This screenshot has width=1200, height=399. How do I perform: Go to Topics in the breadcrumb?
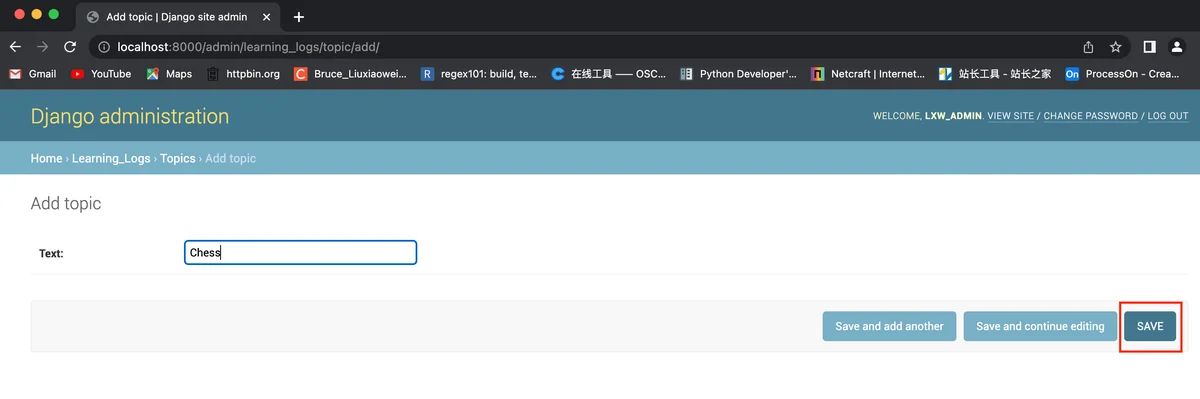pyautogui.click(x=178, y=158)
